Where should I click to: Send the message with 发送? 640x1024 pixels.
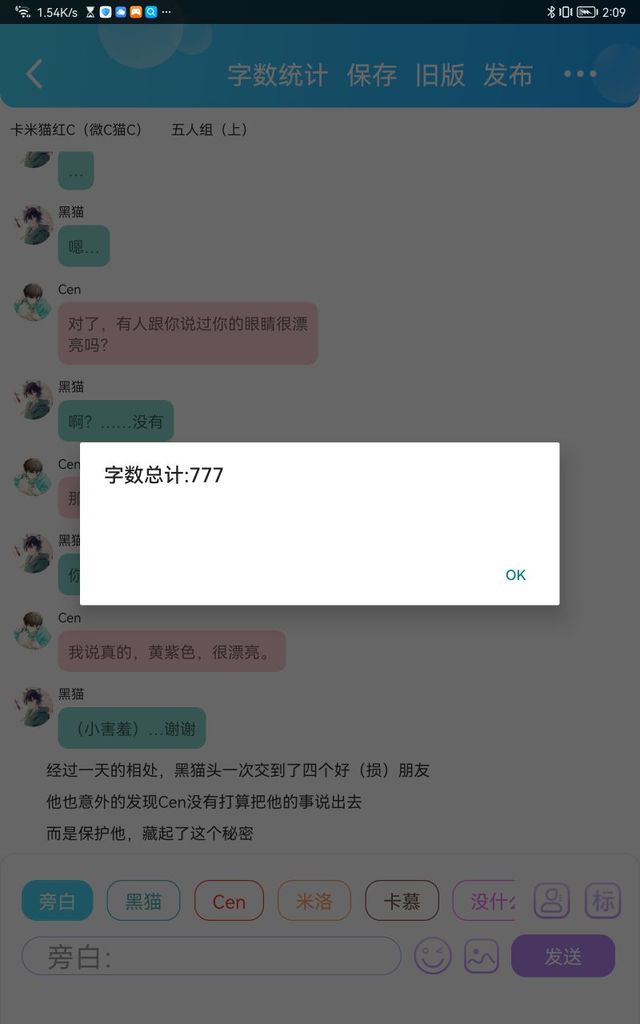coord(563,956)
